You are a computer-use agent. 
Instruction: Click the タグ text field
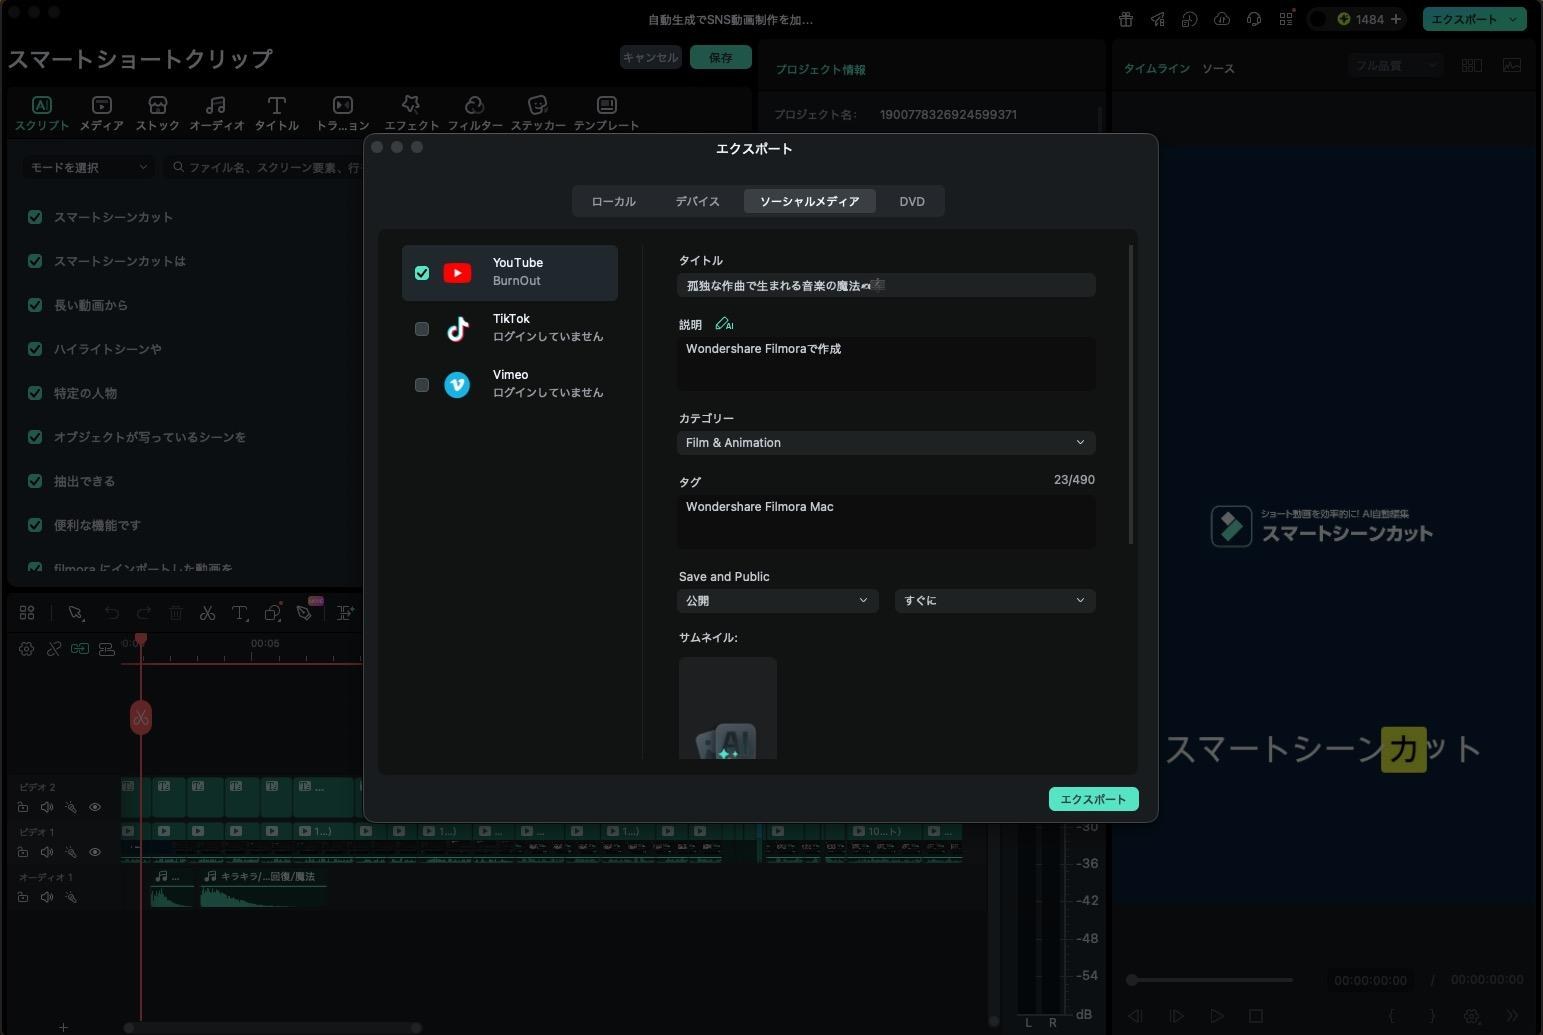(886, 521)
